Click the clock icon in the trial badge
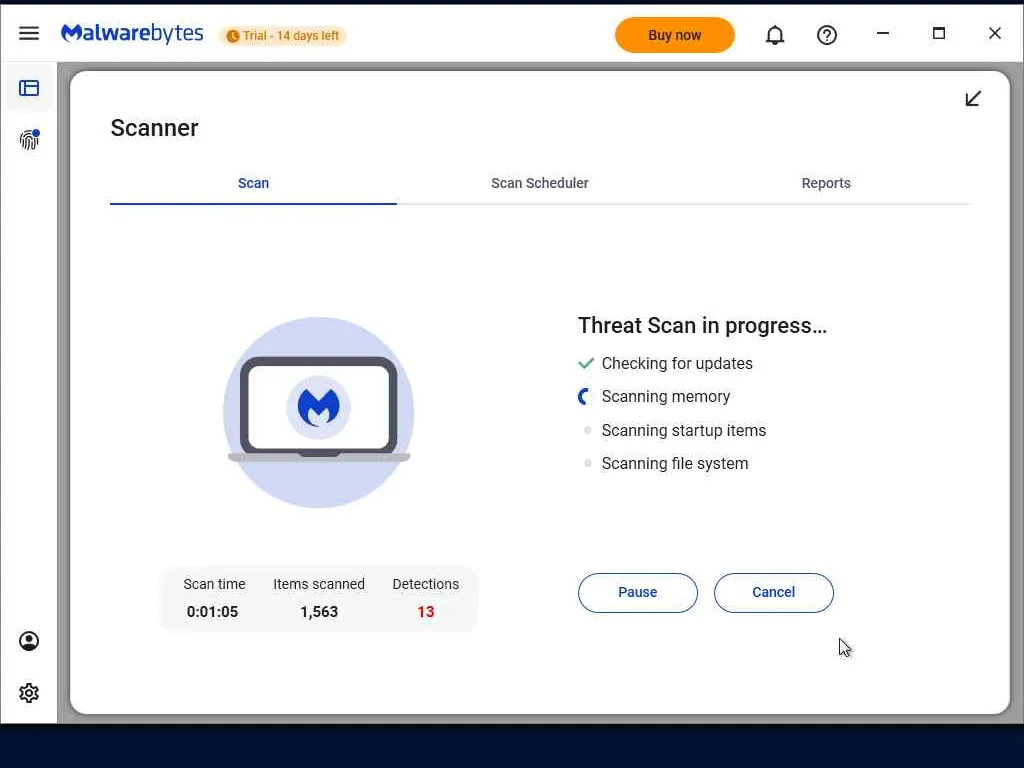This screenshot has height=768, width=1024. [232, 36]
